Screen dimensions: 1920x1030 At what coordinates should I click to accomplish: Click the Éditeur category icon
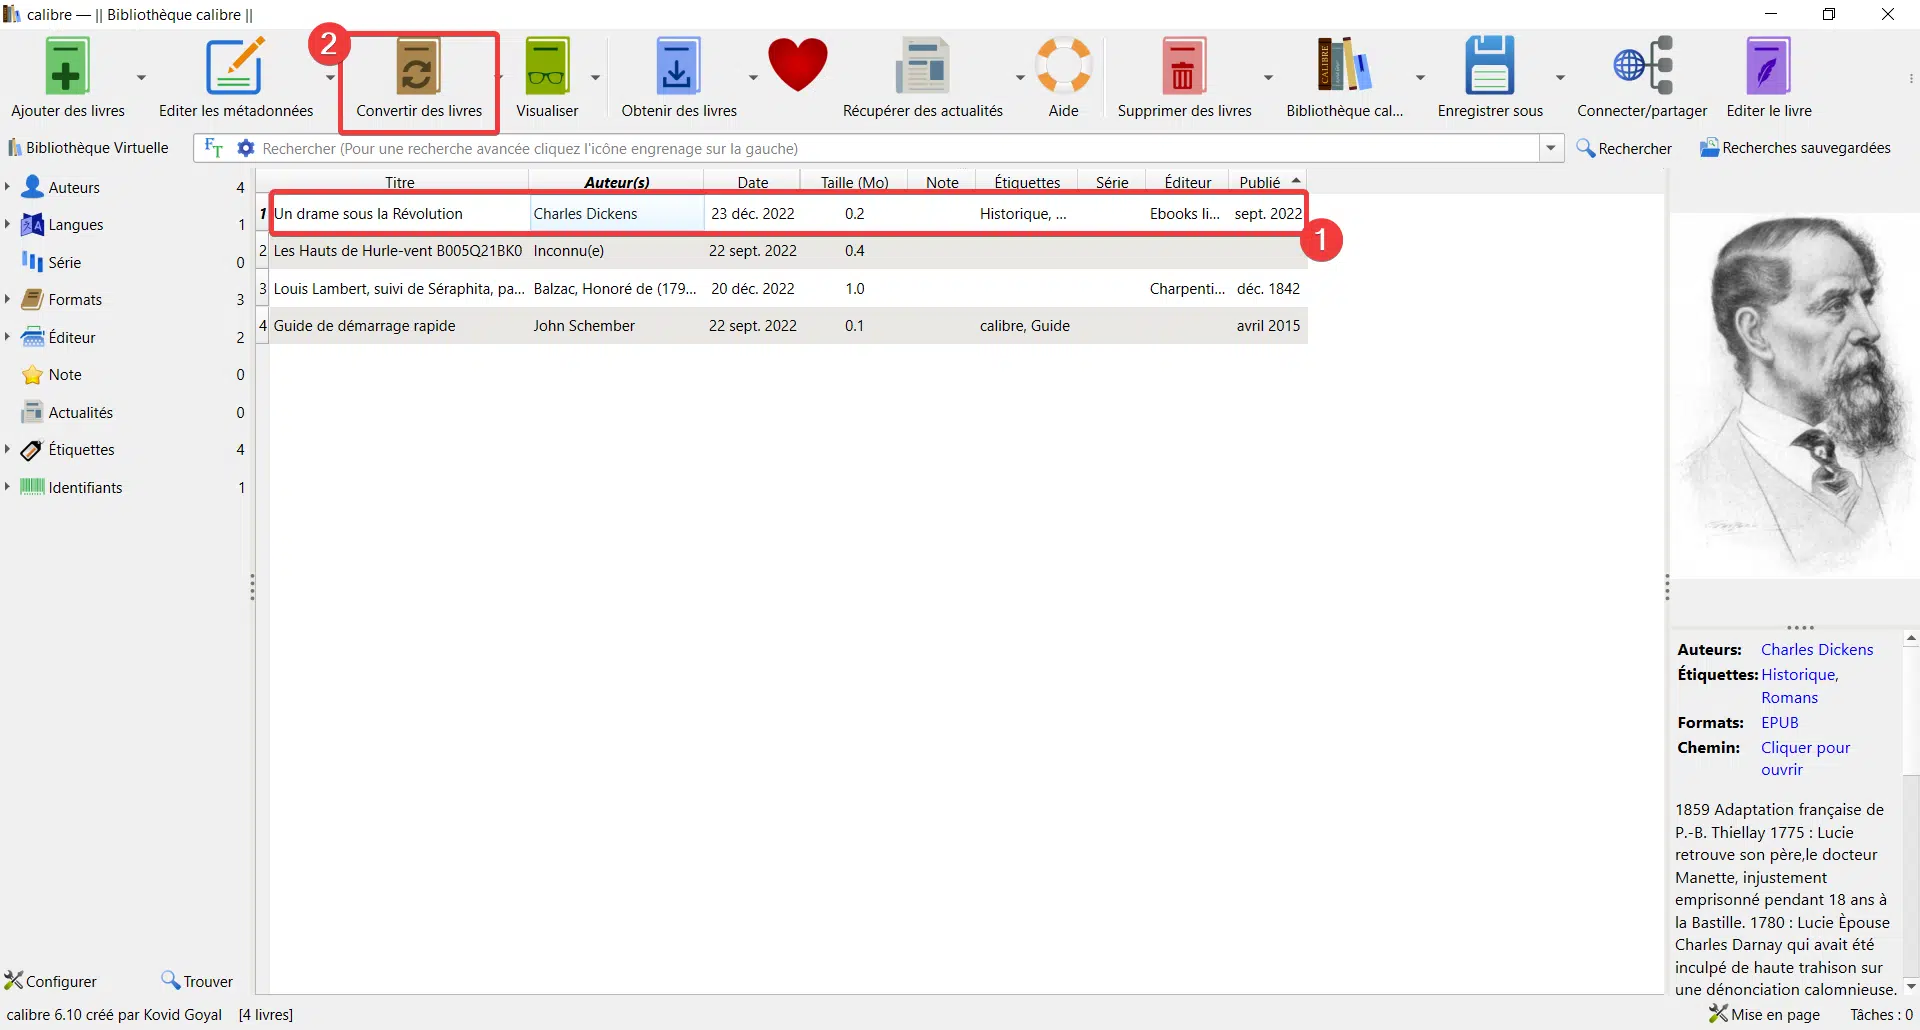click(33, 337)
